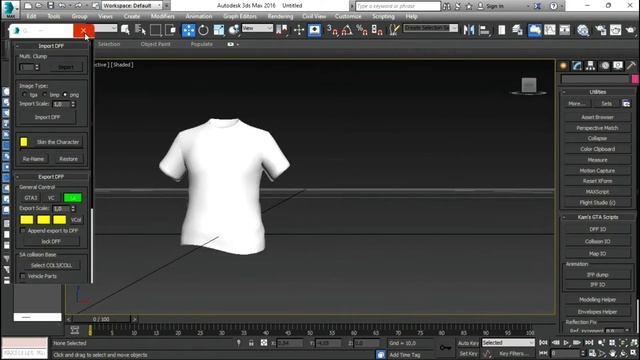Open the Animation menu

coord(199,16)
